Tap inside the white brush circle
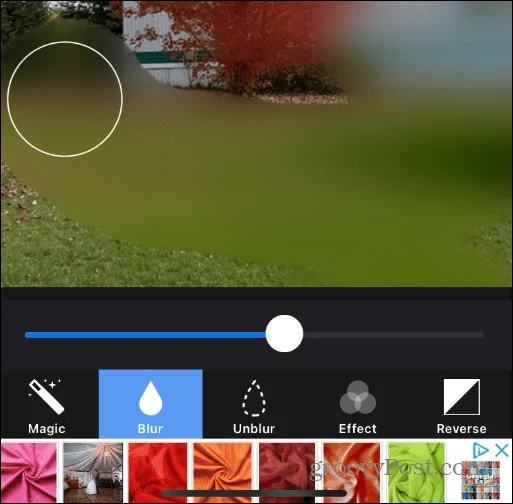This screenshot has width=513, height=504. (65, 99)
